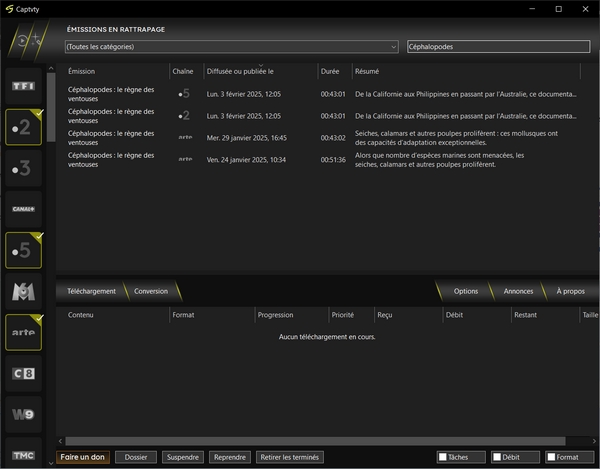Select the W9 channel icon
Image resolution: width=600 pixels, height=469 pixels.
(23, 414)
